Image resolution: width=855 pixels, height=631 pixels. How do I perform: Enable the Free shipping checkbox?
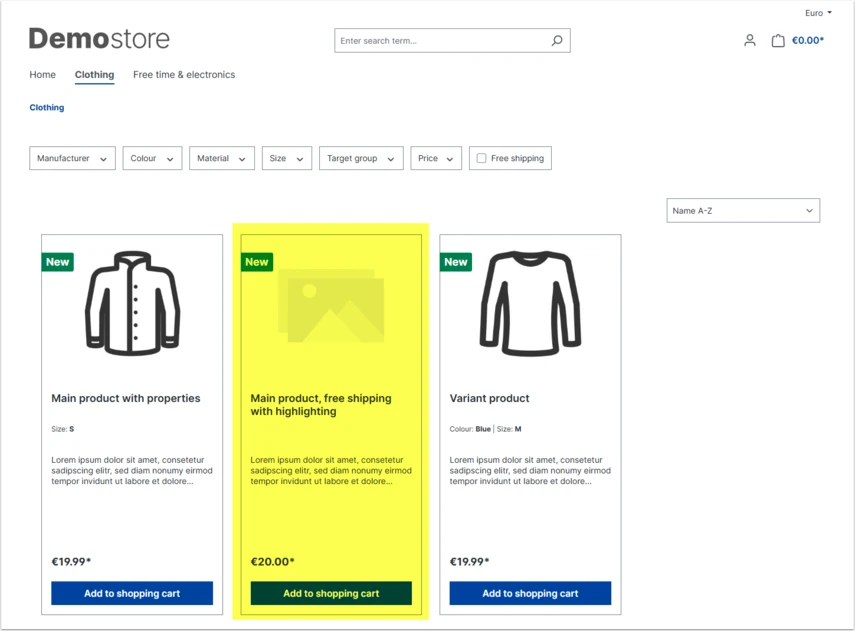tap(481, 158)
